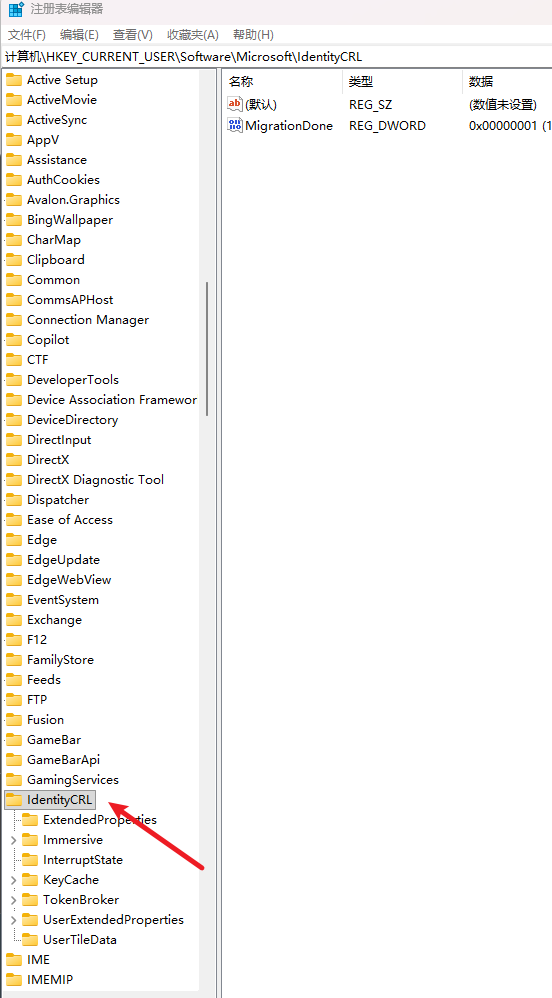The image size is (552, 998).
Task: Select the CharMap folder icon
Action: (x=14, y=240)
